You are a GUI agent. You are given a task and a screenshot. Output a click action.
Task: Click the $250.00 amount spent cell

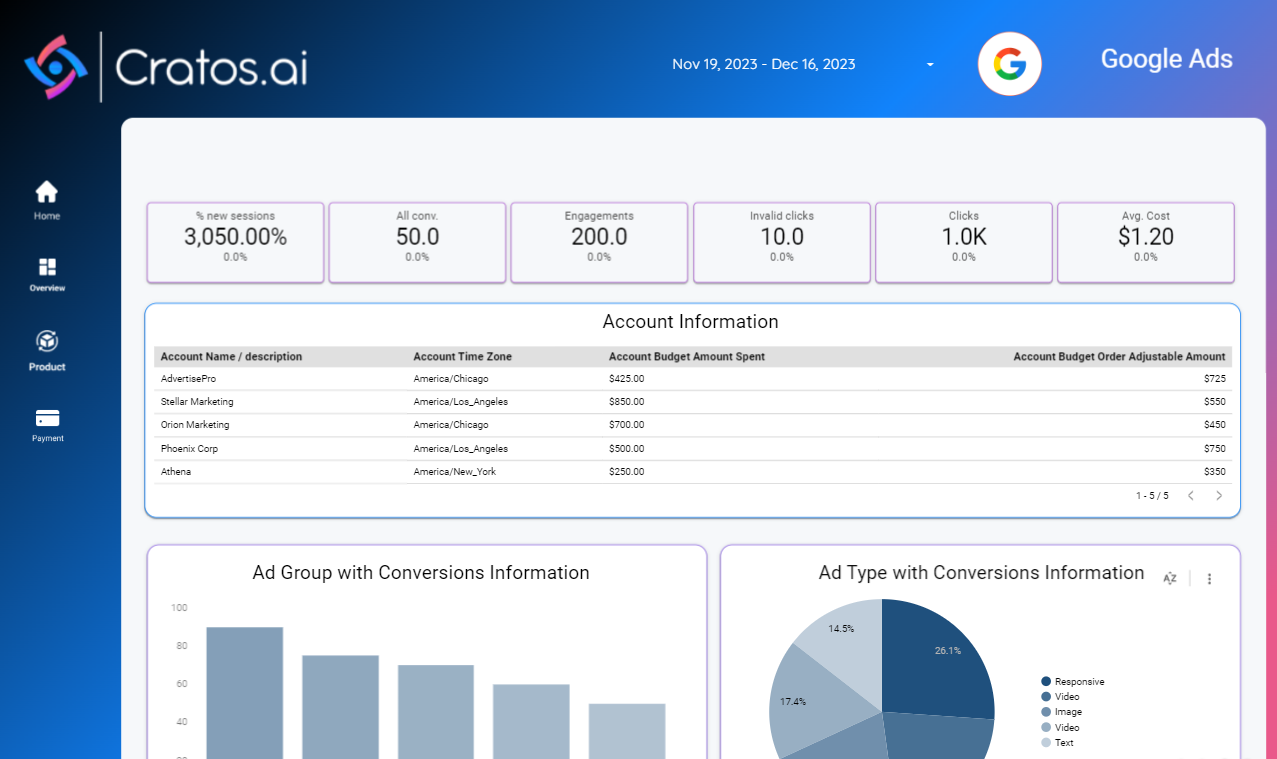pos(626,472)
